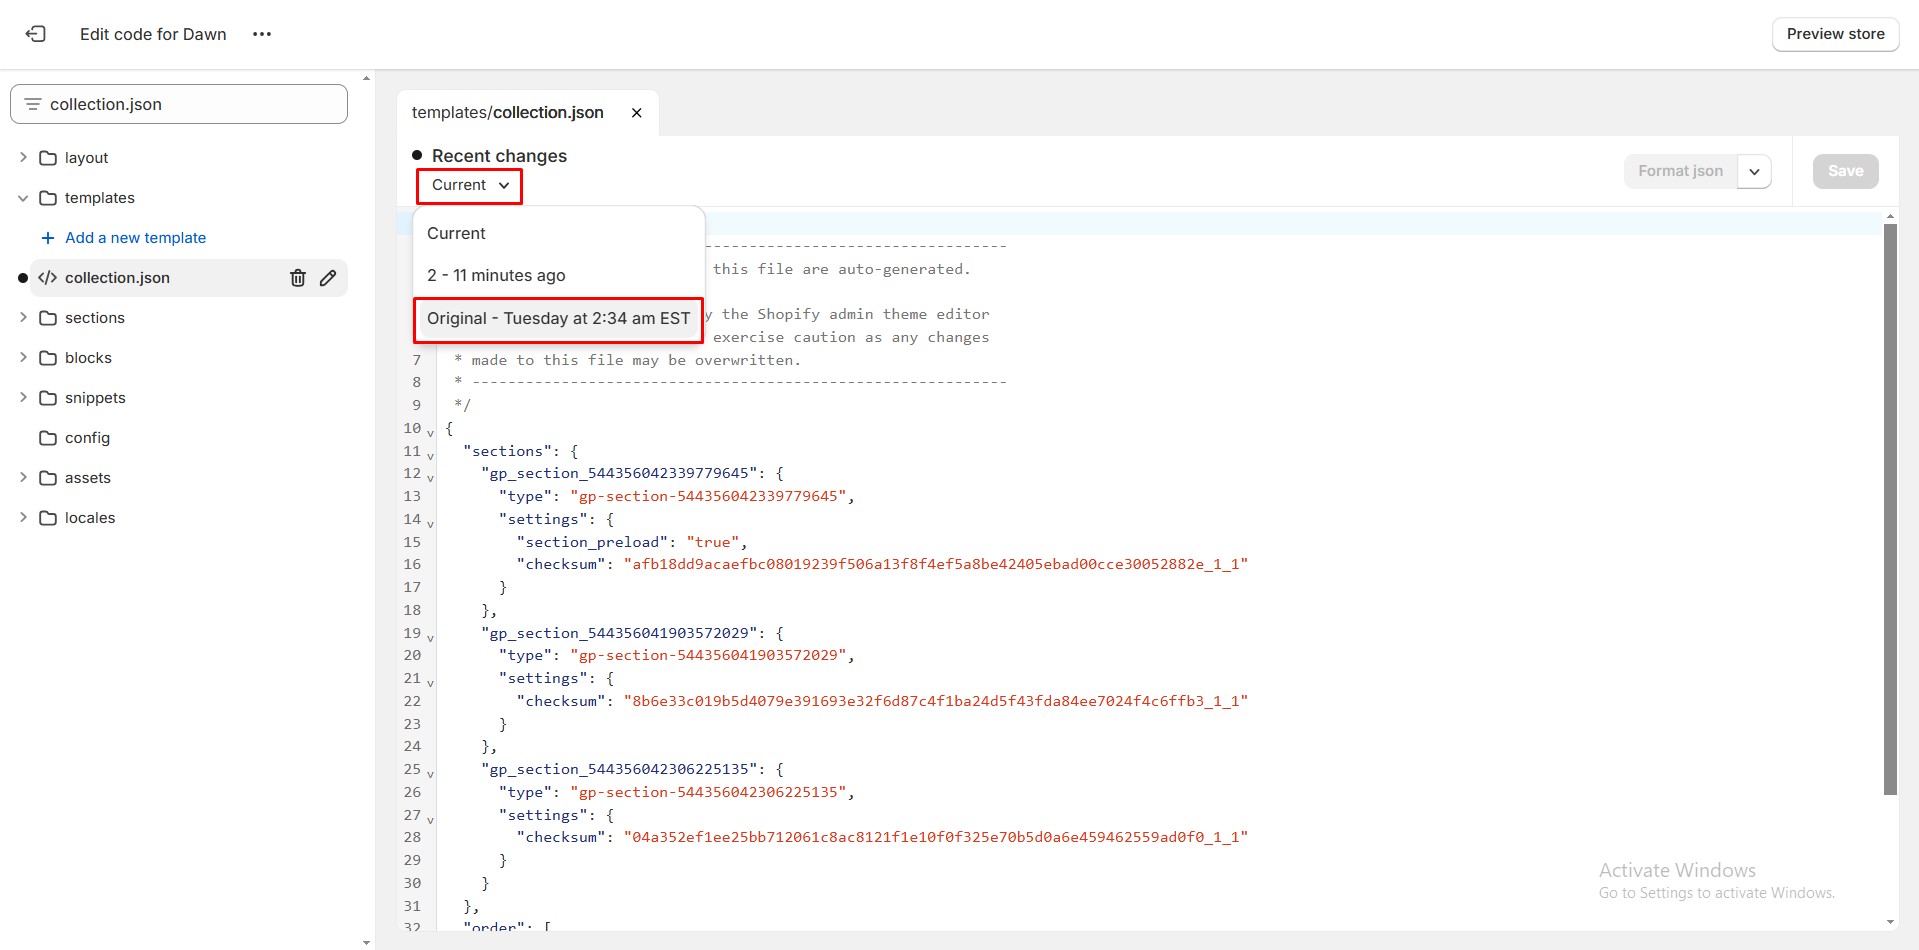Image resolution: width=1919 pixels, height=950 pixels.
Task: Open the Format json dropdown arrow
Action: tap(1754, 171)
